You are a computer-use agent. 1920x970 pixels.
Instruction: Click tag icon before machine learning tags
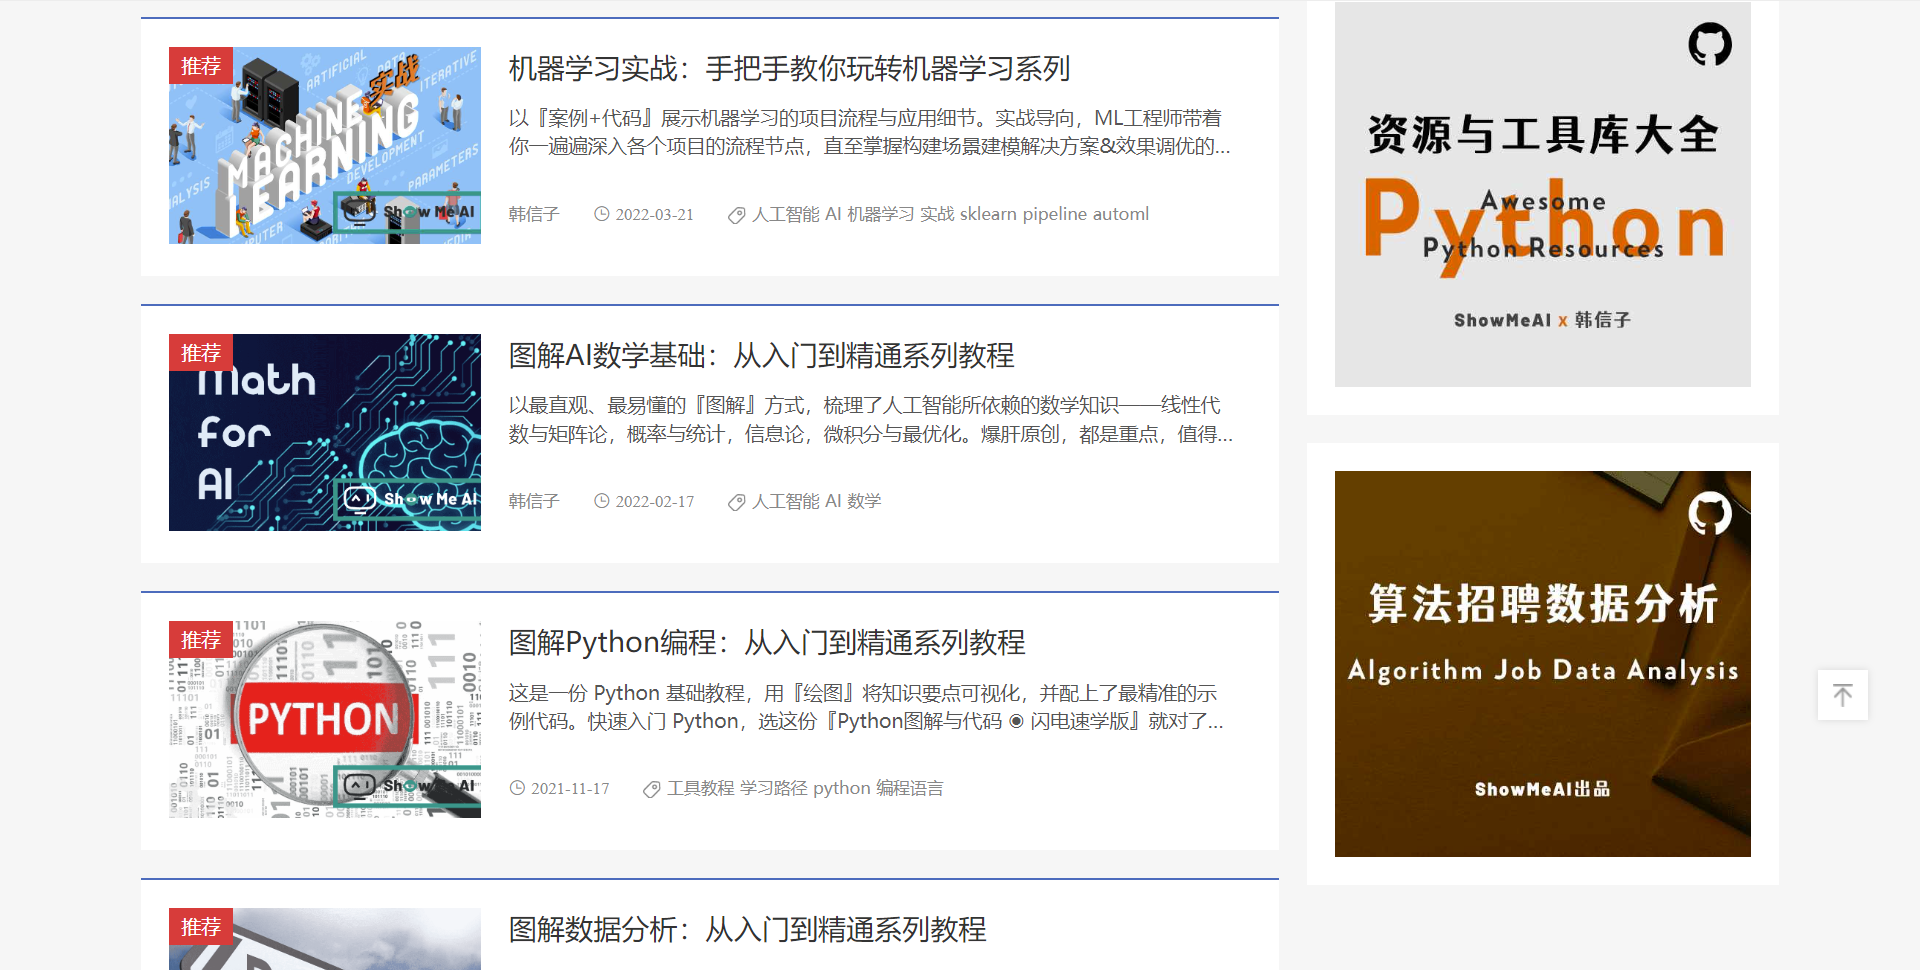click(736, 215)
